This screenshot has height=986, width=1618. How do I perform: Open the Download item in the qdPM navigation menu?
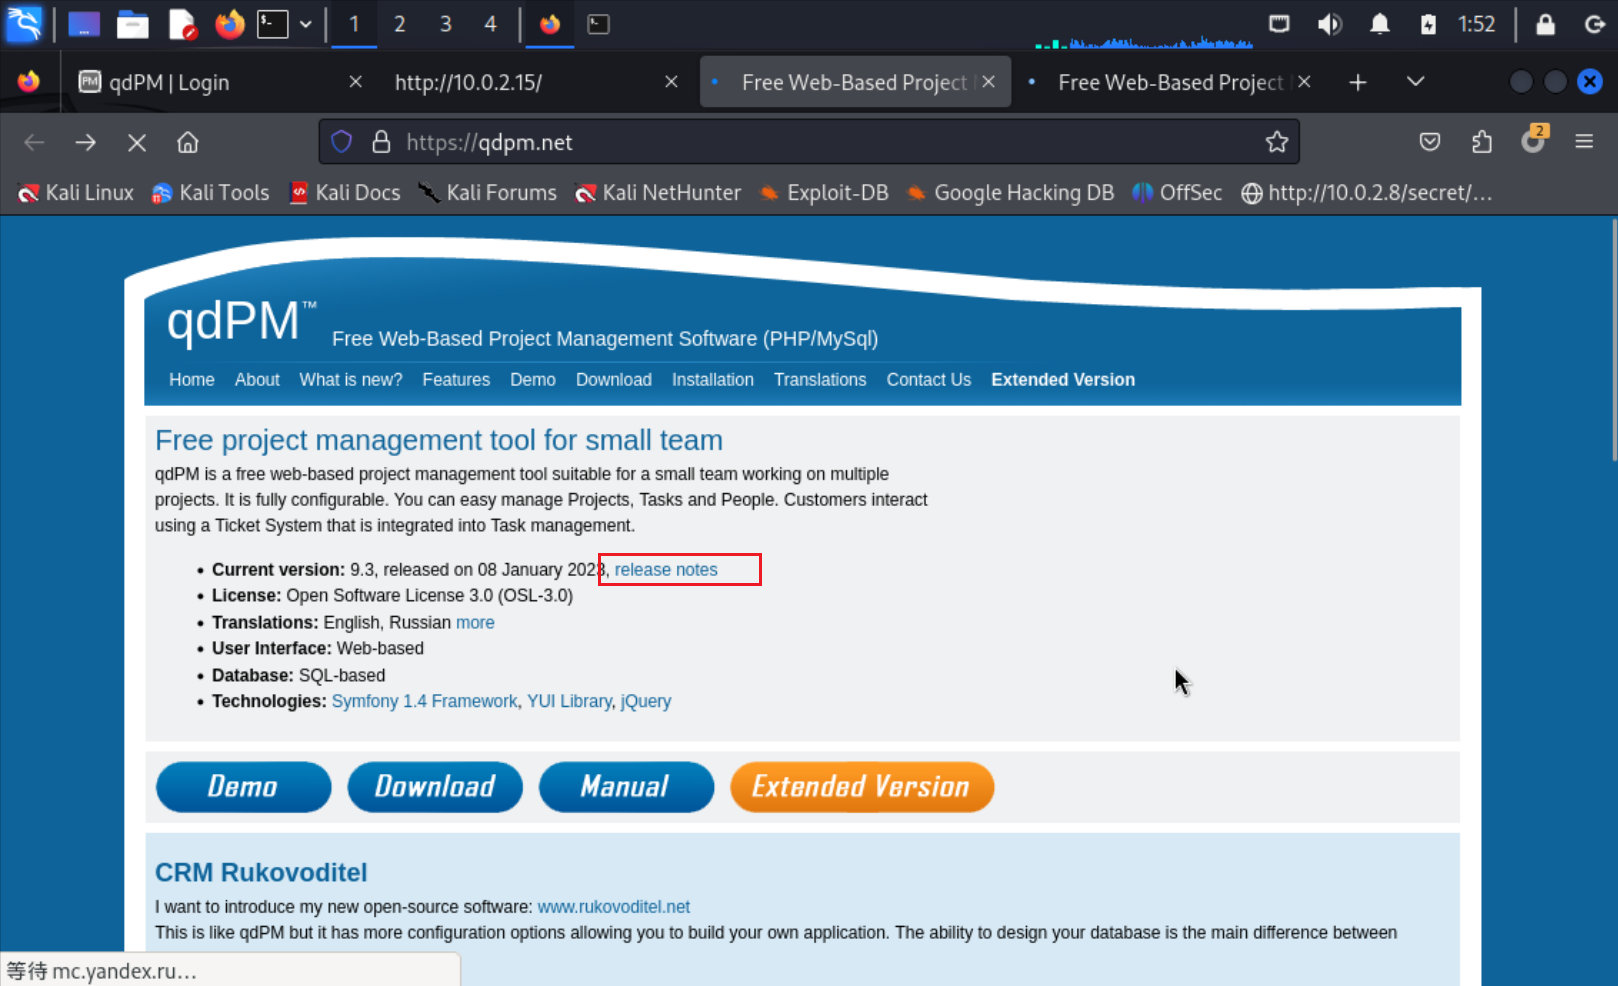[x=614, y=380]
